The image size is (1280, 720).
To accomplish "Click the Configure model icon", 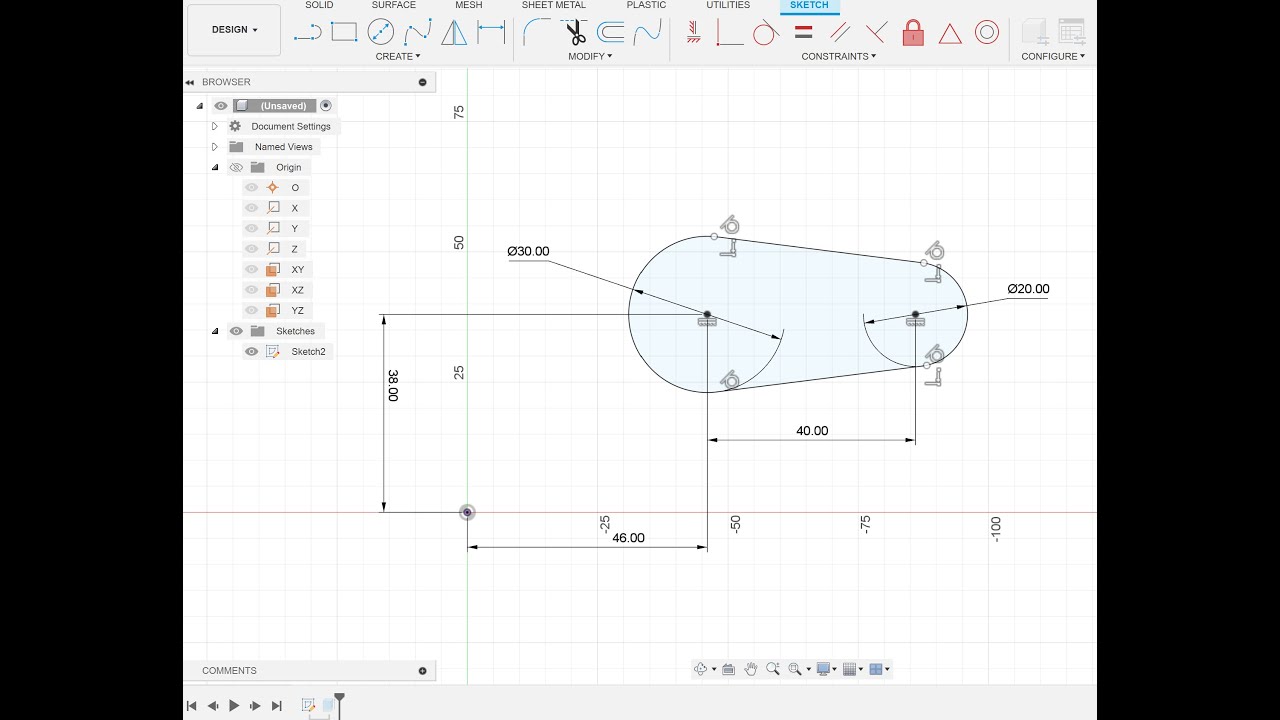I will pyautogui.click(x=1035, y=32).
